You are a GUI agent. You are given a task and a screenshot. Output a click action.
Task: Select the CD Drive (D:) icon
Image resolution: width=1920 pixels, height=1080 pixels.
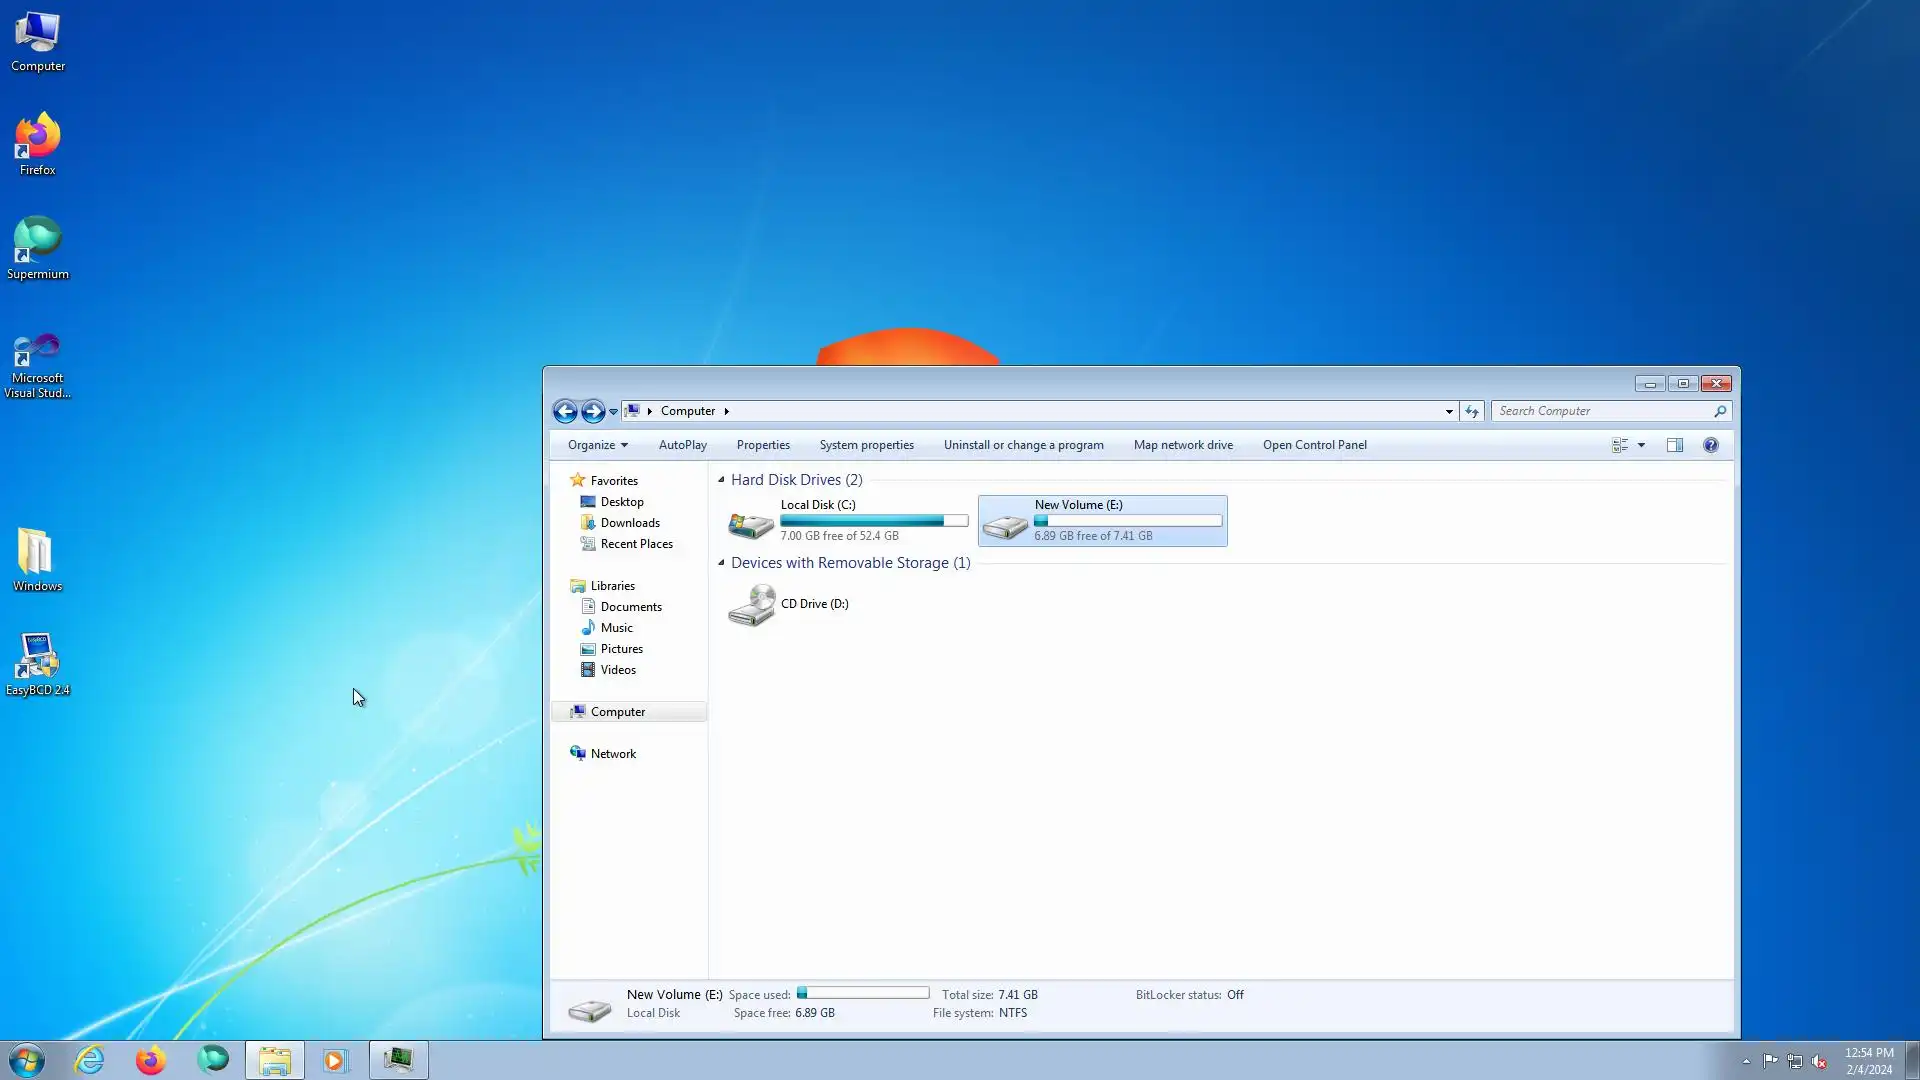point(752,605)
